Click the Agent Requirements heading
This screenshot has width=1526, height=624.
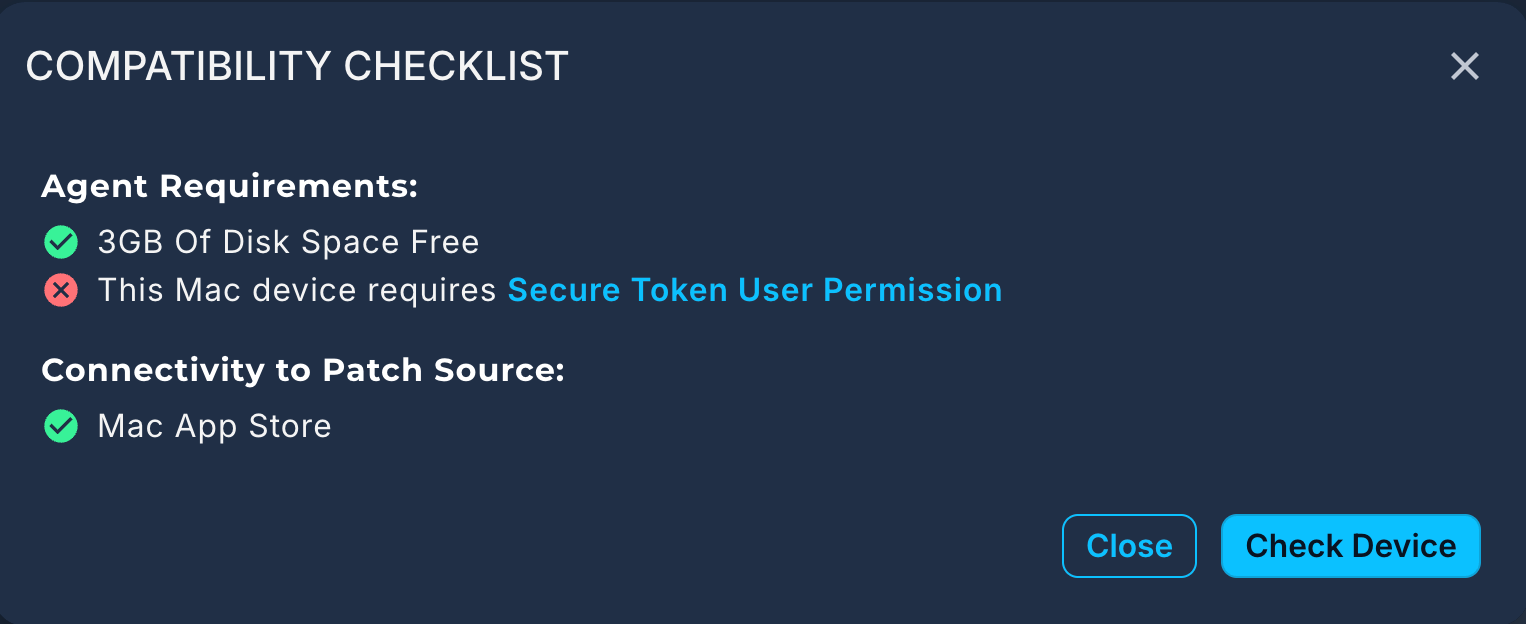229,187
